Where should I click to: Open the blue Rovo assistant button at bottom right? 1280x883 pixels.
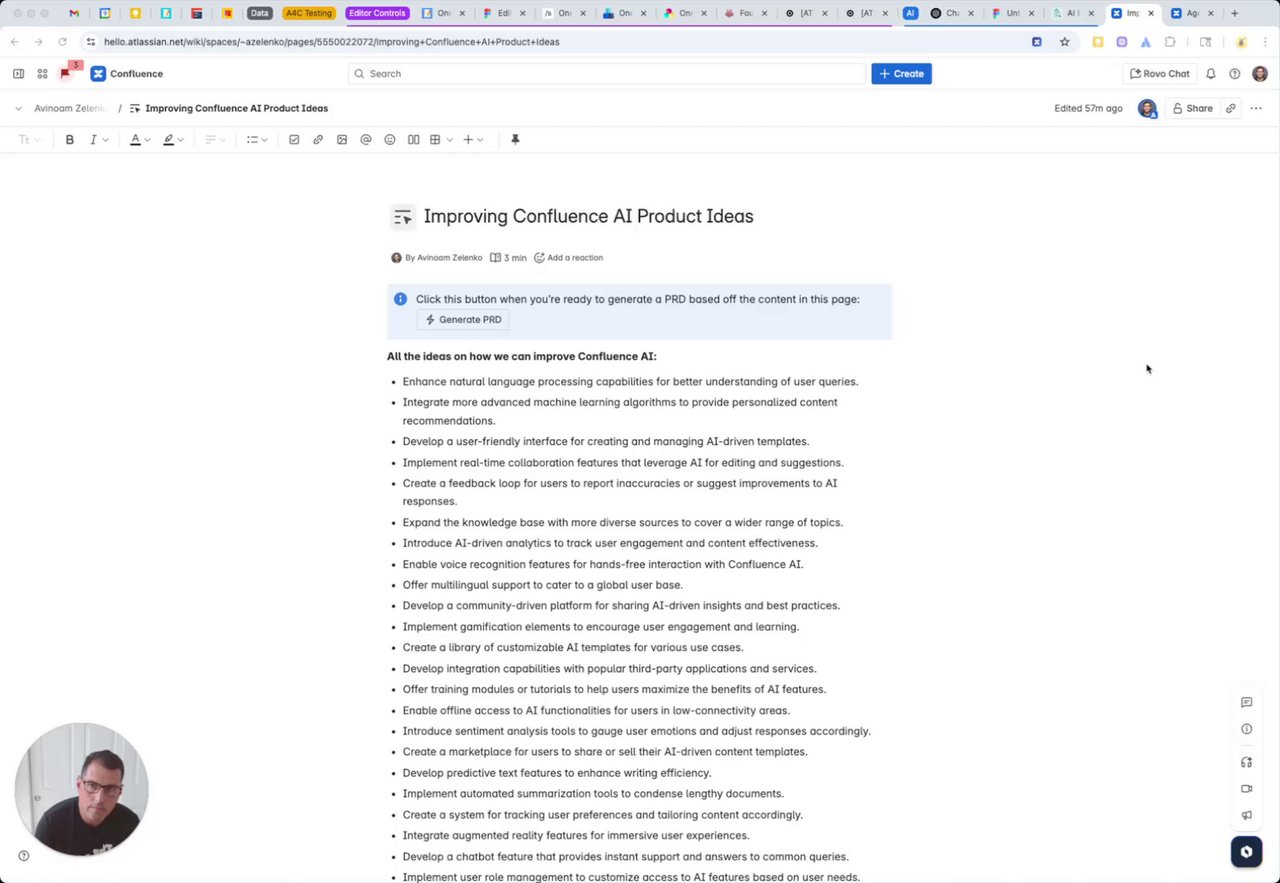(x=1246, y=852)
